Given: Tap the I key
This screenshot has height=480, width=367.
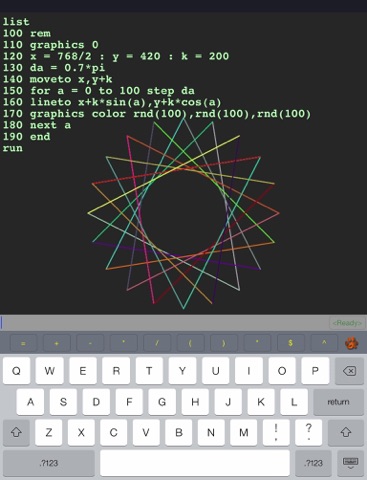Looking at the screenshot, I should [249, 371].
